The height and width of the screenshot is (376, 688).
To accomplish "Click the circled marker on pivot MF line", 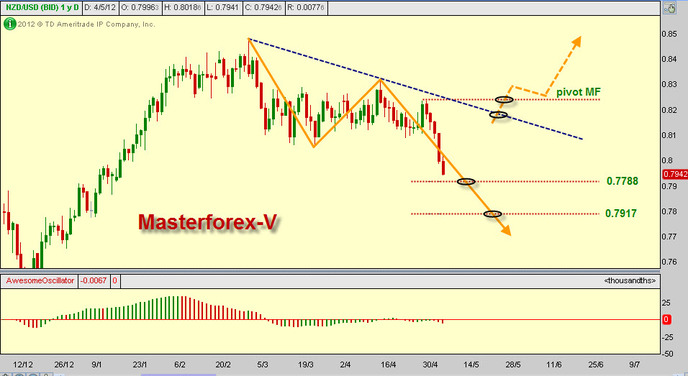I will coord(504,100).
